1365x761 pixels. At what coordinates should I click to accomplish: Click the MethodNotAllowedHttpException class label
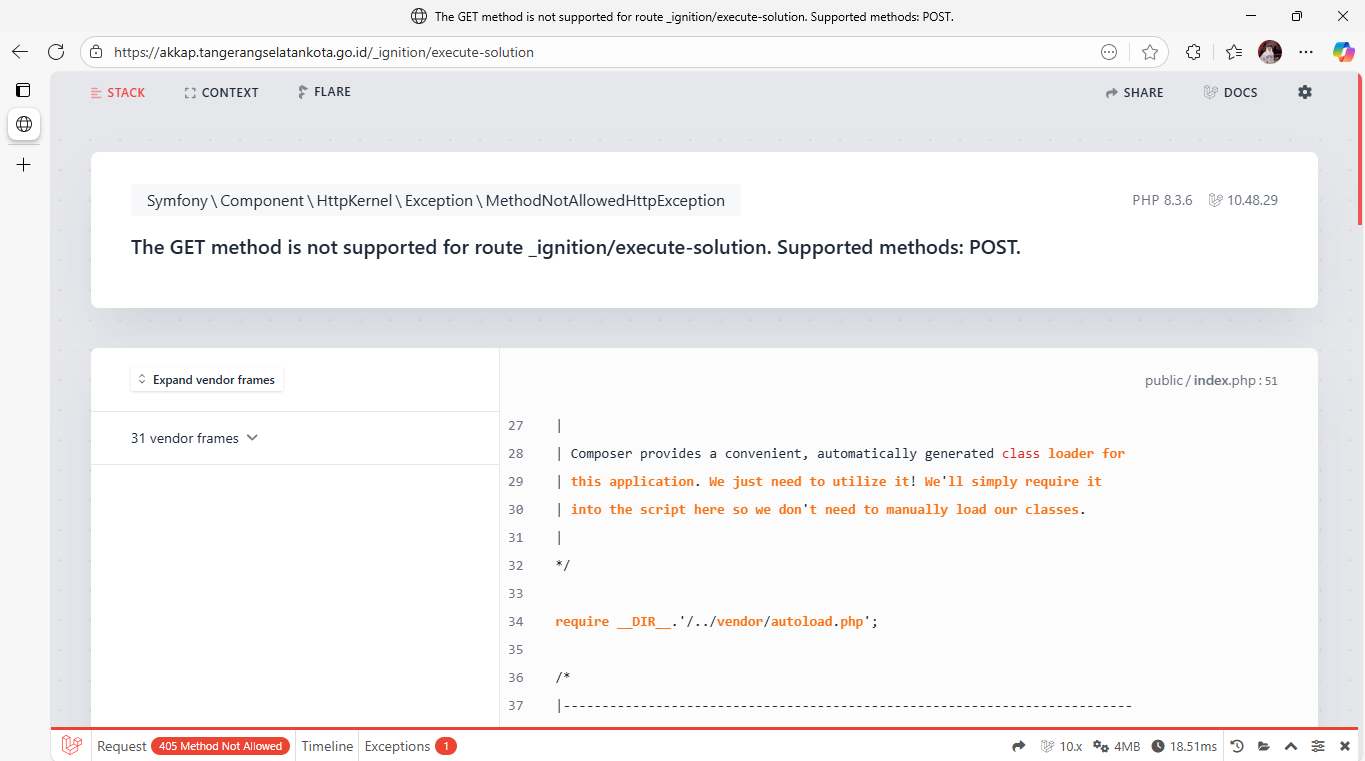tap(436, 200)
